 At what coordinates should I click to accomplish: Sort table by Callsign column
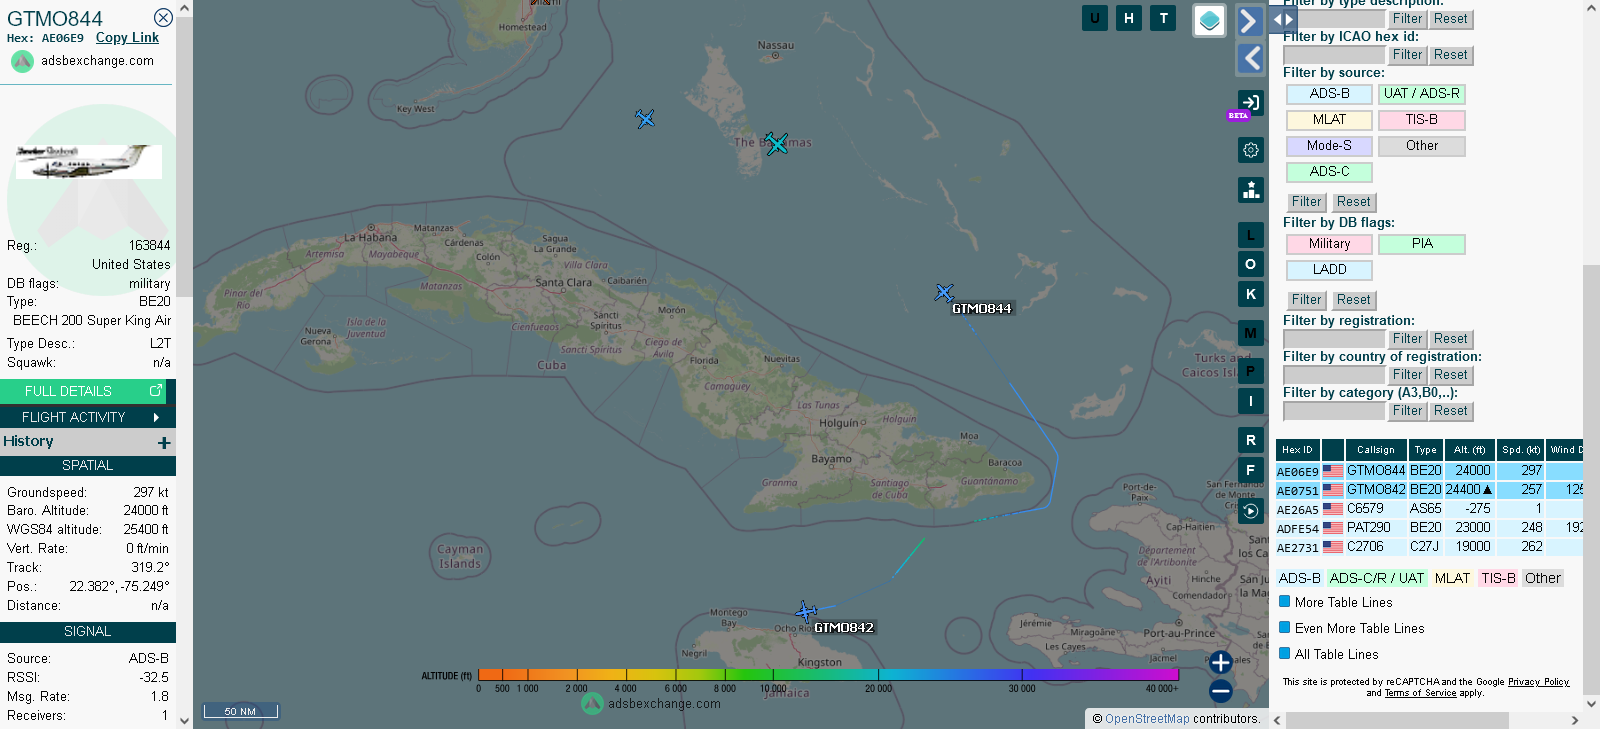click(1376, 450)
